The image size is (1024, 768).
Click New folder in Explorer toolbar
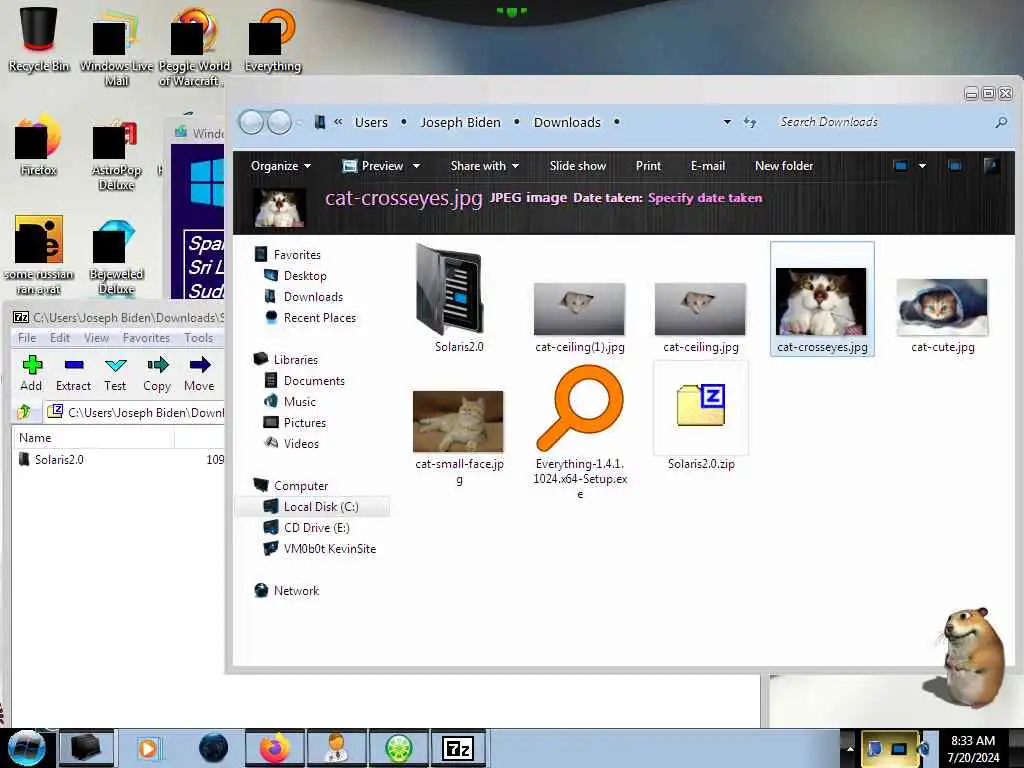[x=784, y=166]
